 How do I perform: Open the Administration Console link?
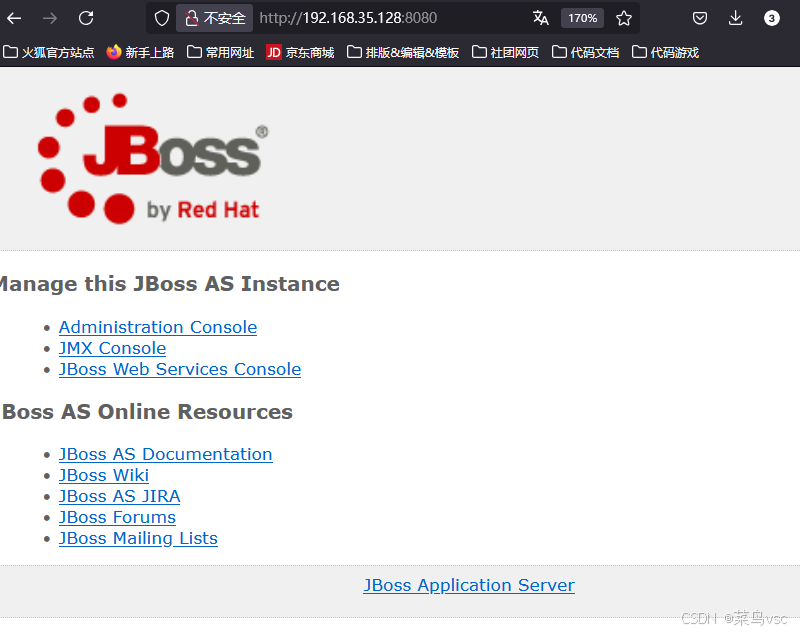(x=158, y=327)
